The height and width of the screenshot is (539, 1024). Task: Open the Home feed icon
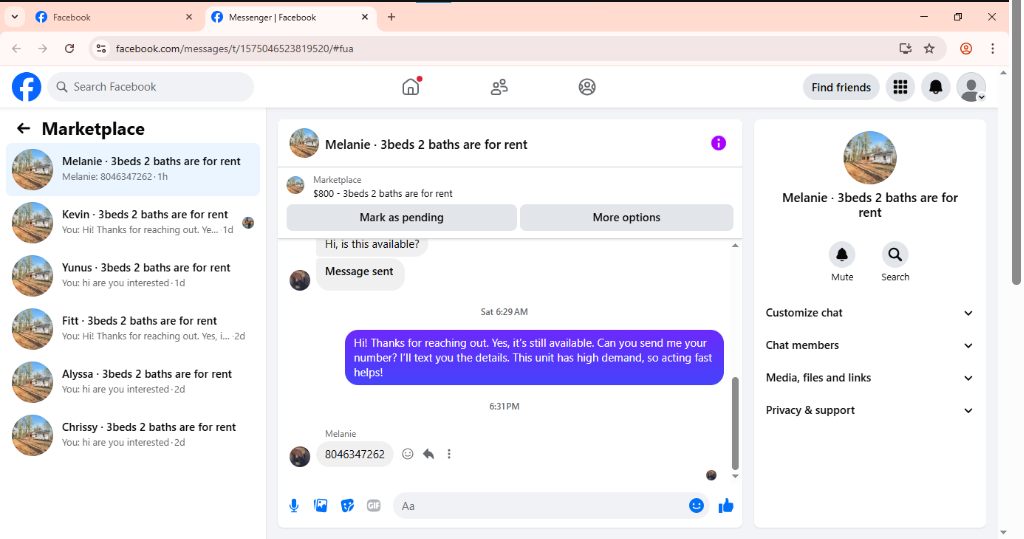click(411, 86)
